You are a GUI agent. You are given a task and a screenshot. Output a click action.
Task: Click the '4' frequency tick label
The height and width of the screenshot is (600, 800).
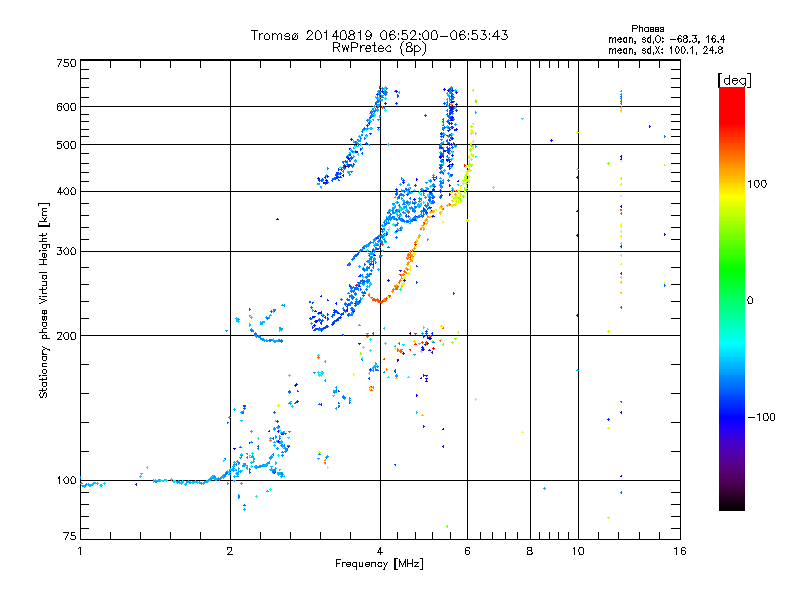pos(380,551)
